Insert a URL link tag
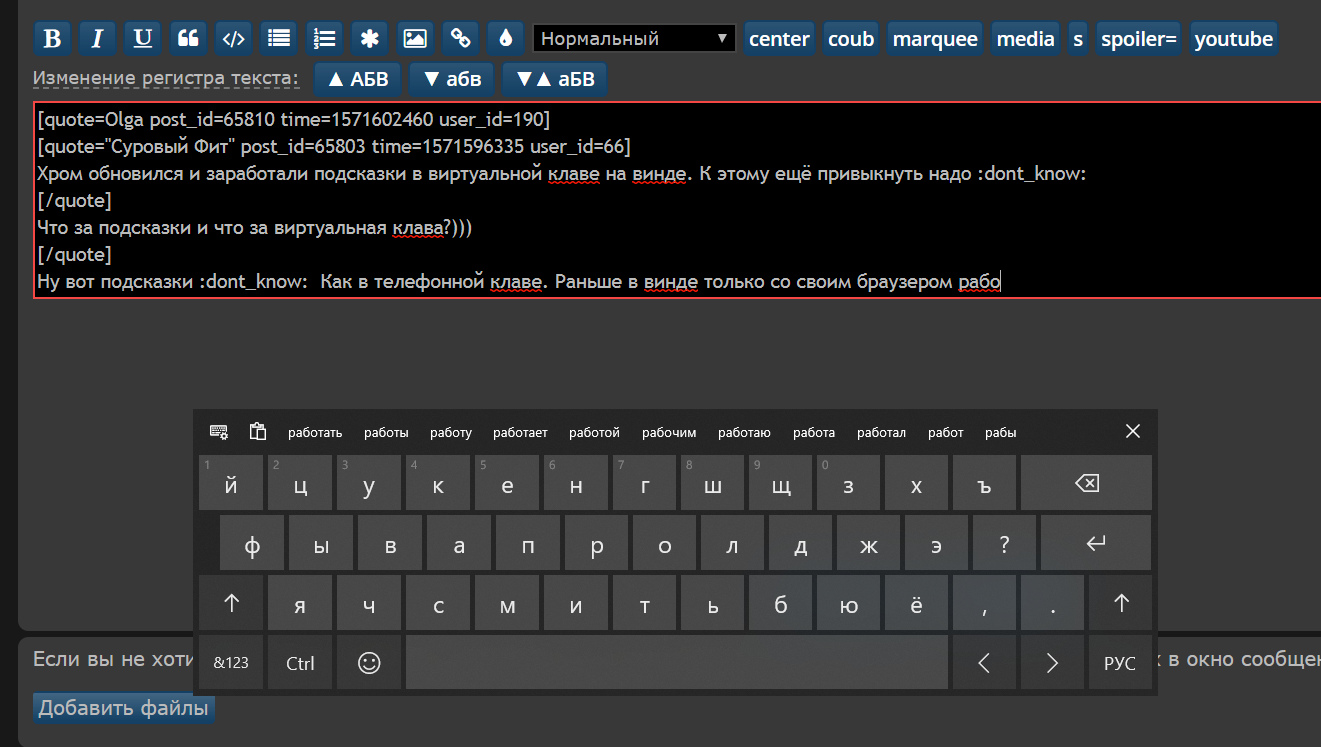The image size is (1321, 747). (x=461, y=39)
